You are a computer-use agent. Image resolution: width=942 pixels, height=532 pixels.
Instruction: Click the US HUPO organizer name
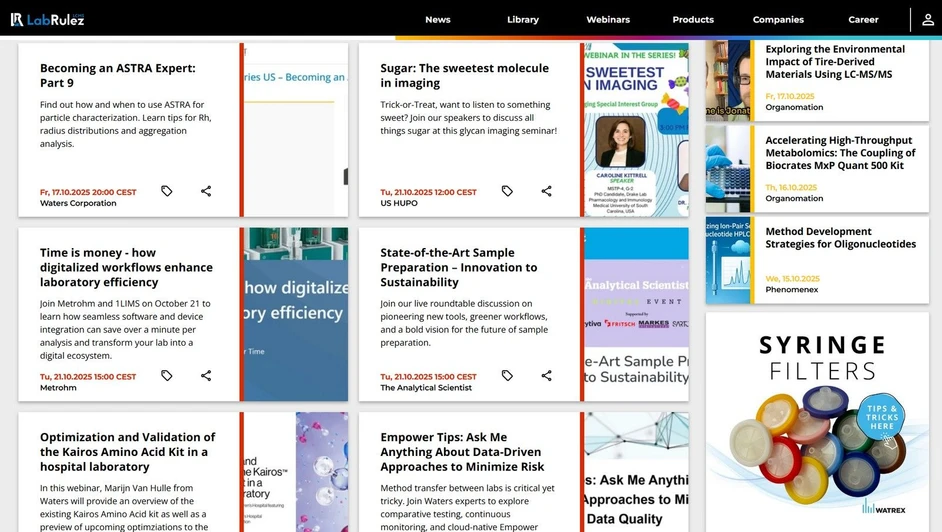coord(399,203)
